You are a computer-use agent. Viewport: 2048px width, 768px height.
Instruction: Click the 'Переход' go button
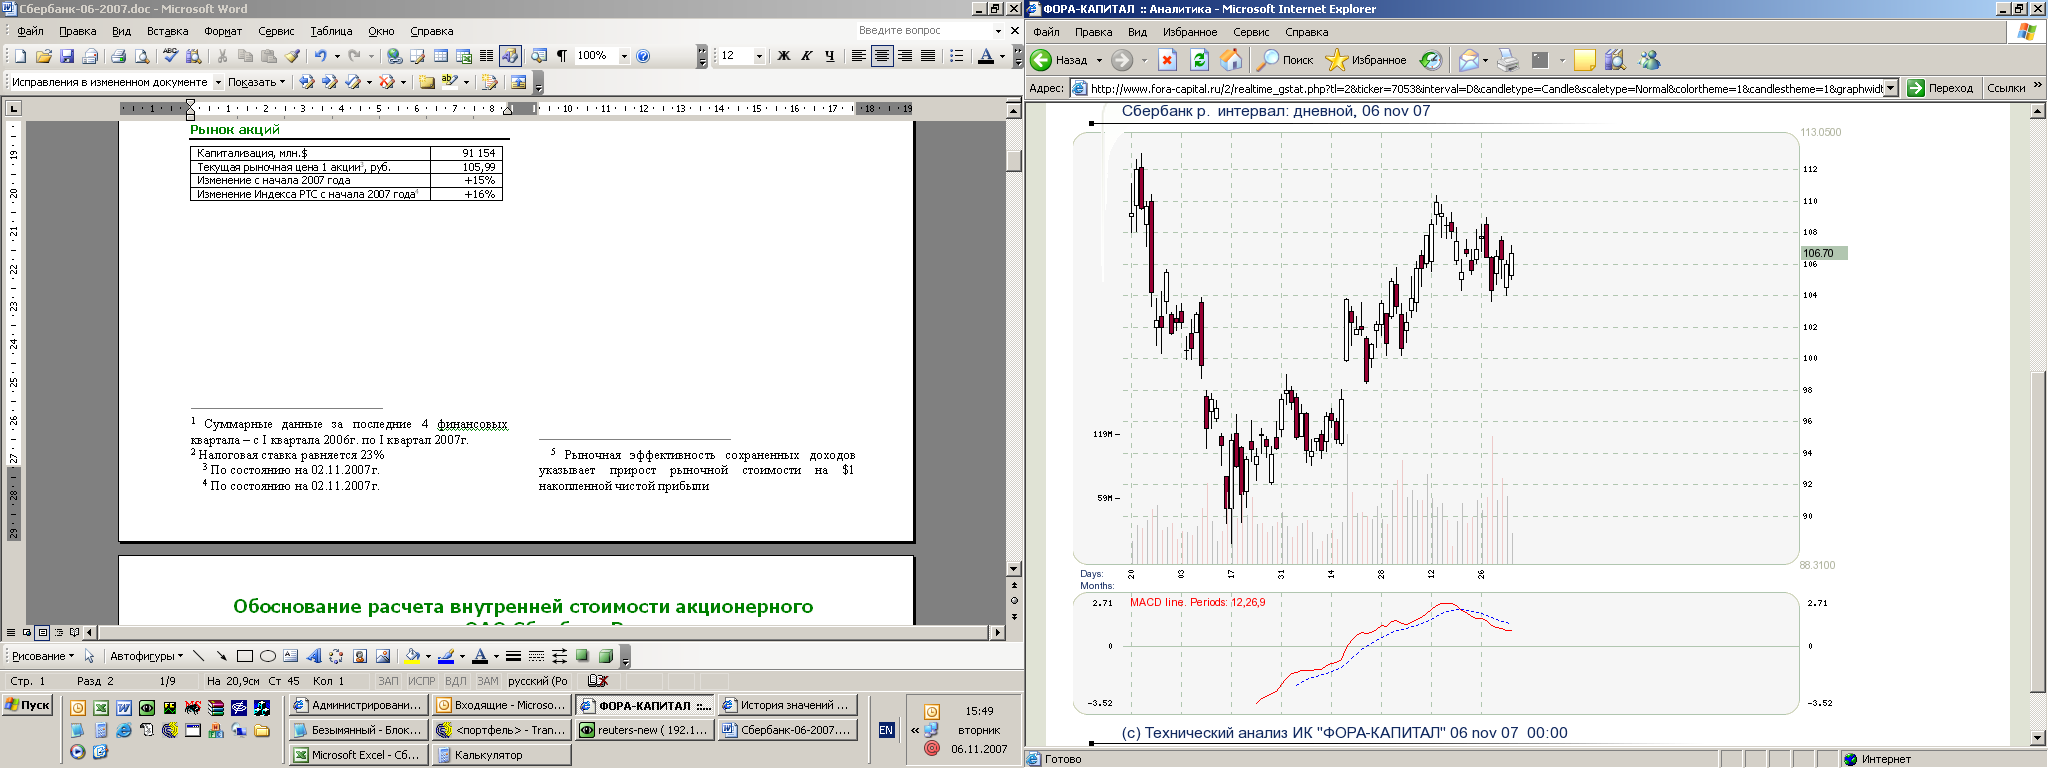1940,88
